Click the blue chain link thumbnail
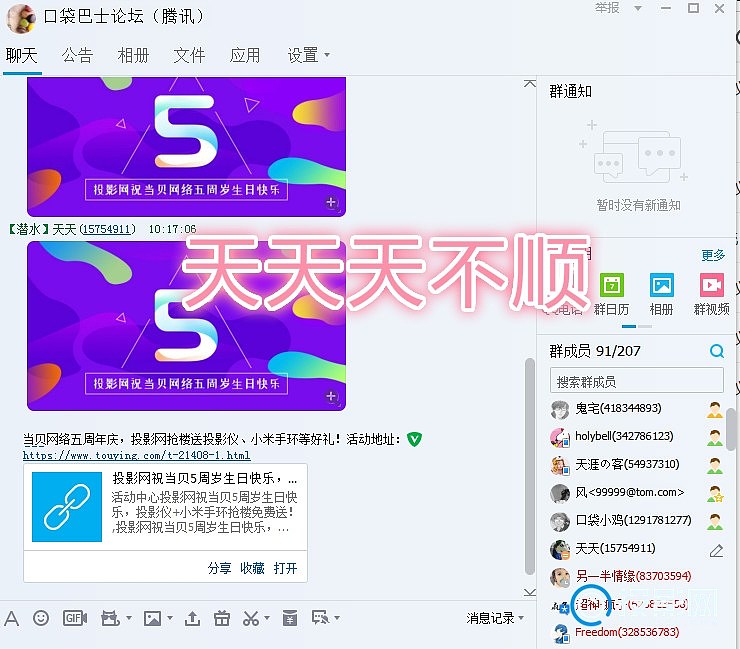The height and width of the screenshot is (649, 740). 67,507
